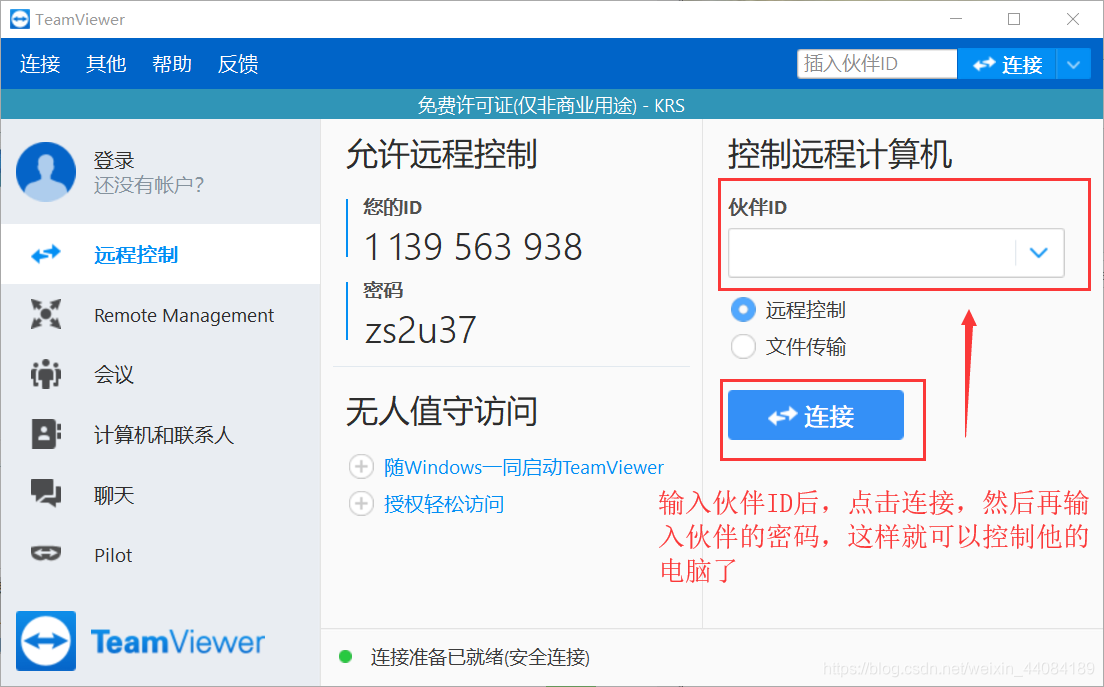Close the TeamViewer window
The width and height of the screenshot is (1104, 687).
(1073, 19)
